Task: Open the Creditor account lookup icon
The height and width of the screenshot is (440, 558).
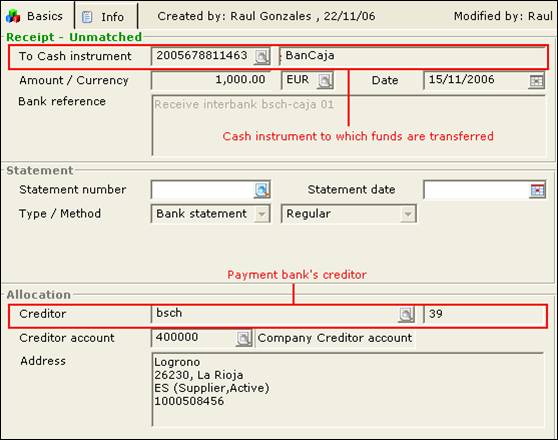Action: (x=244, y=338)
